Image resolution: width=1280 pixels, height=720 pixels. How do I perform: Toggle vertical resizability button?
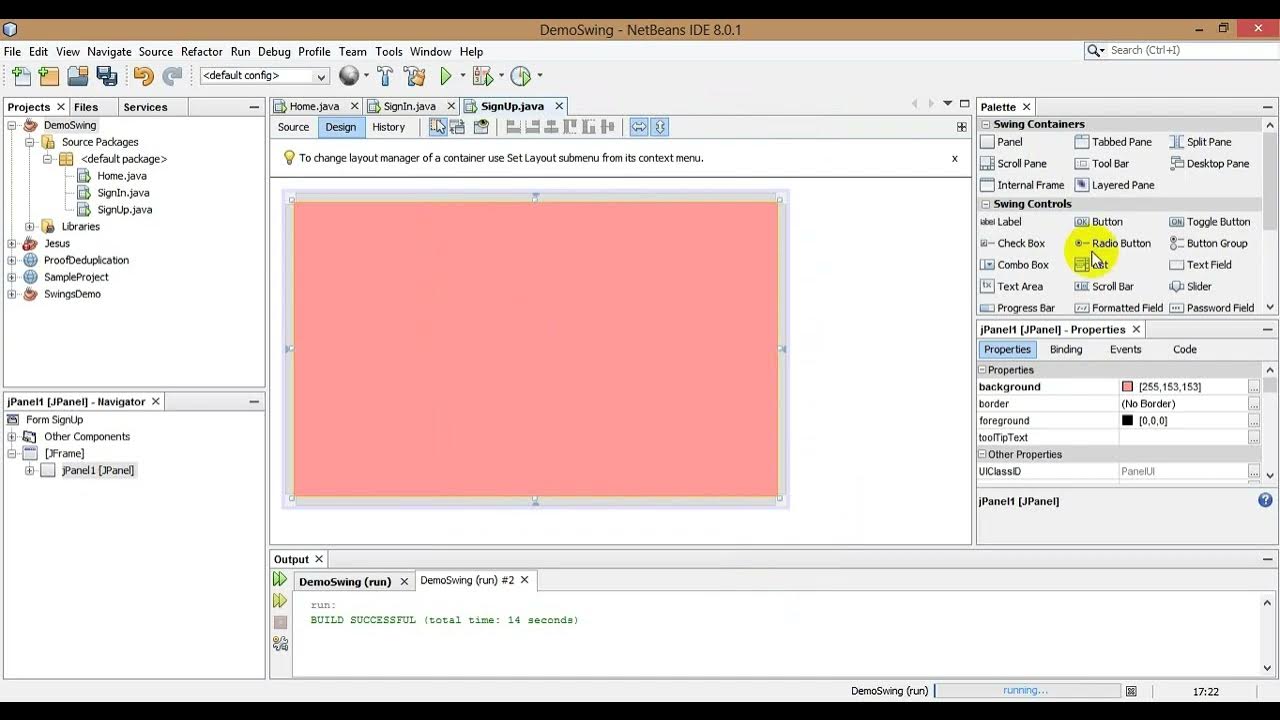(659, 127)
